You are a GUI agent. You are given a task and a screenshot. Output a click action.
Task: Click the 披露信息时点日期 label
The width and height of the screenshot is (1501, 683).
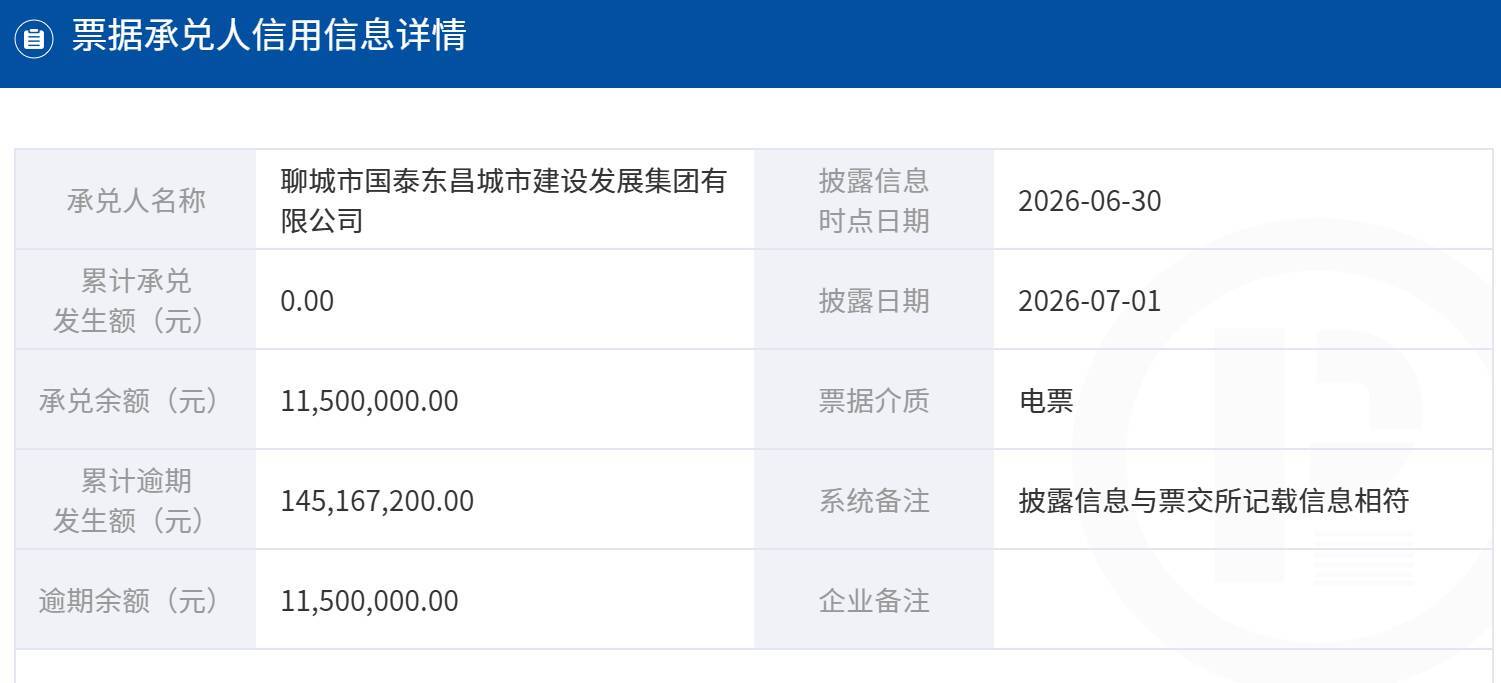[874, 201]
